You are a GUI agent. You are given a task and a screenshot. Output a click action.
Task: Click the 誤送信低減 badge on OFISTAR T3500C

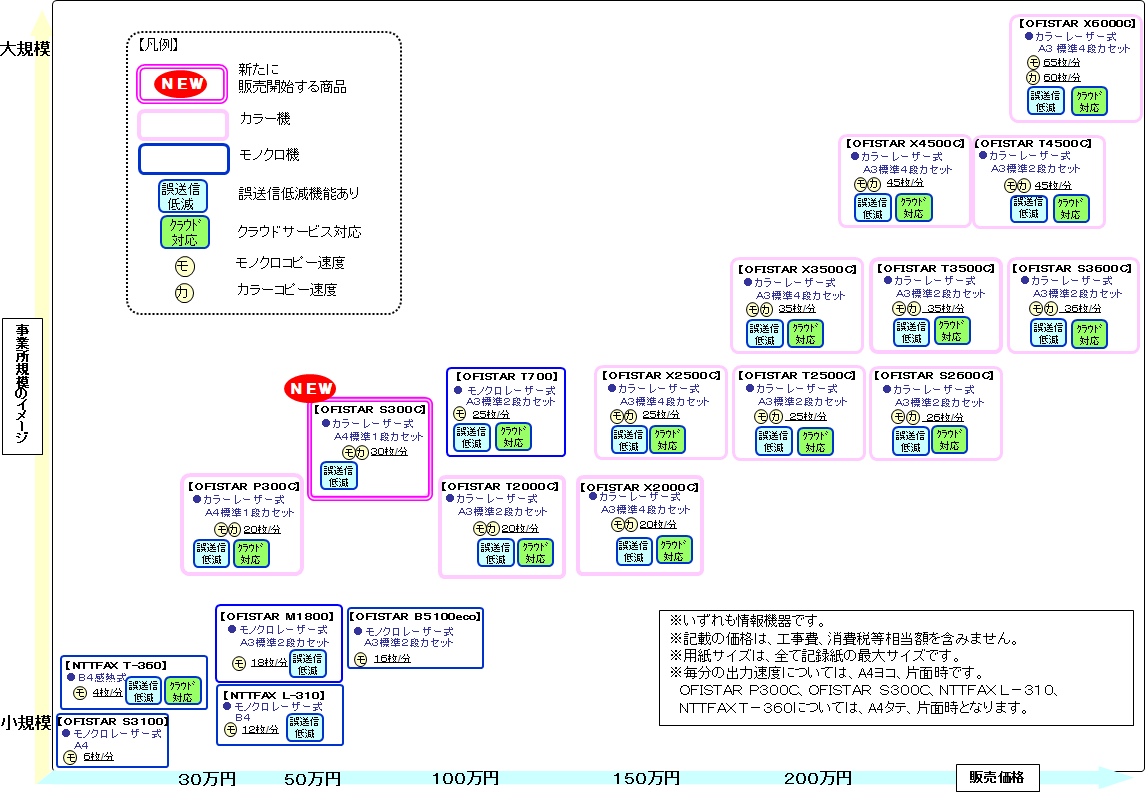click(911, 332)
